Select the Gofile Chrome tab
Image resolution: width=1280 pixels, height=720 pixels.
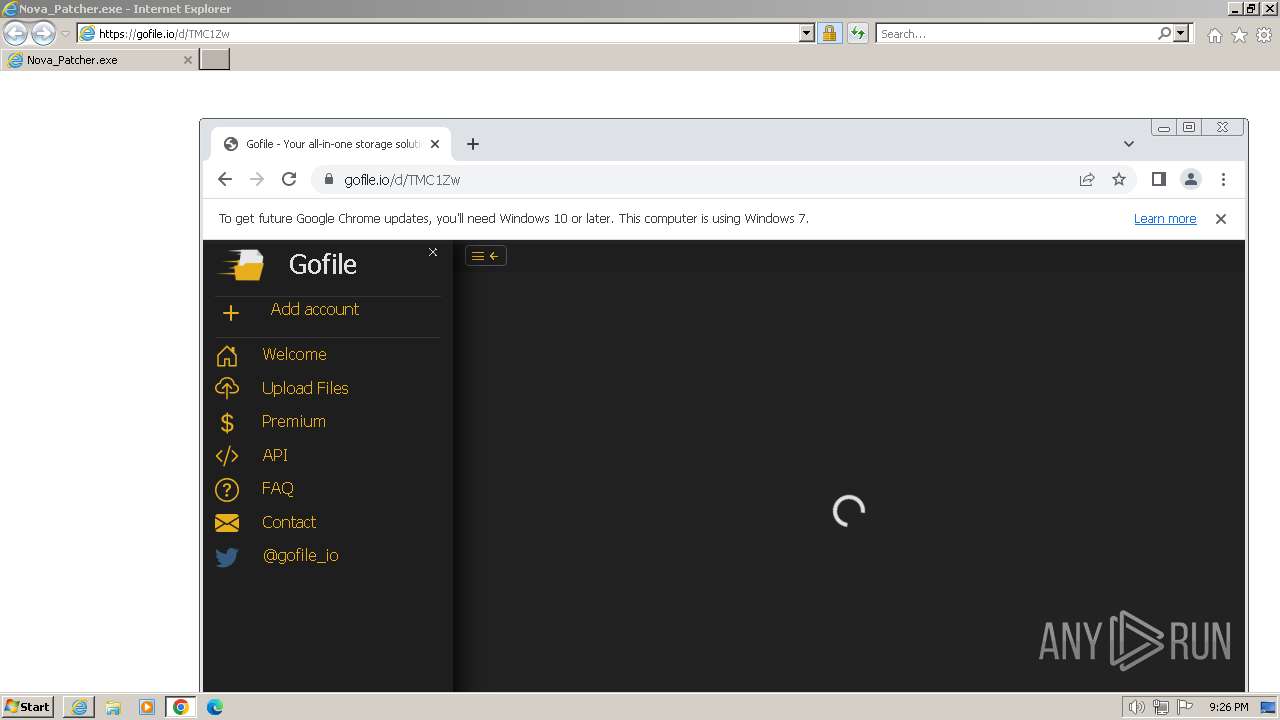tap(330, 144)
